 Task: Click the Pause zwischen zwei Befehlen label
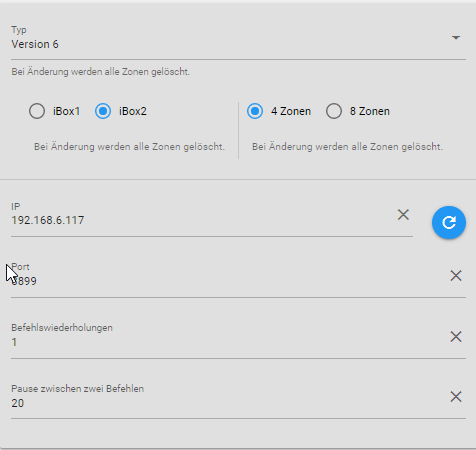tap(78, 389)
